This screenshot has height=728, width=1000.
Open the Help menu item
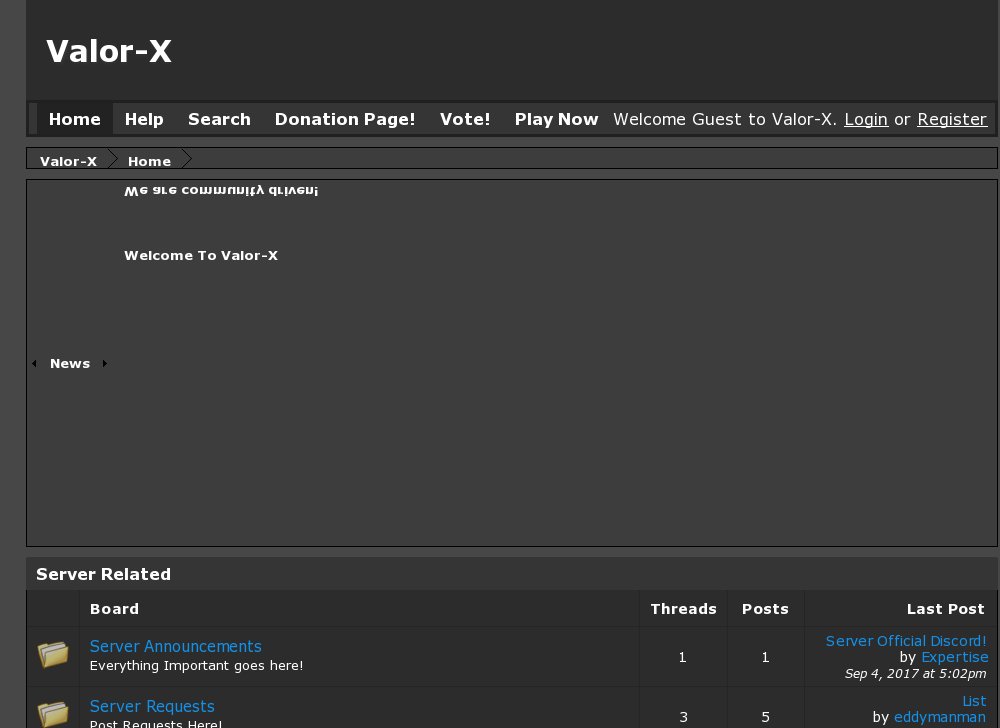click(144, 119)
